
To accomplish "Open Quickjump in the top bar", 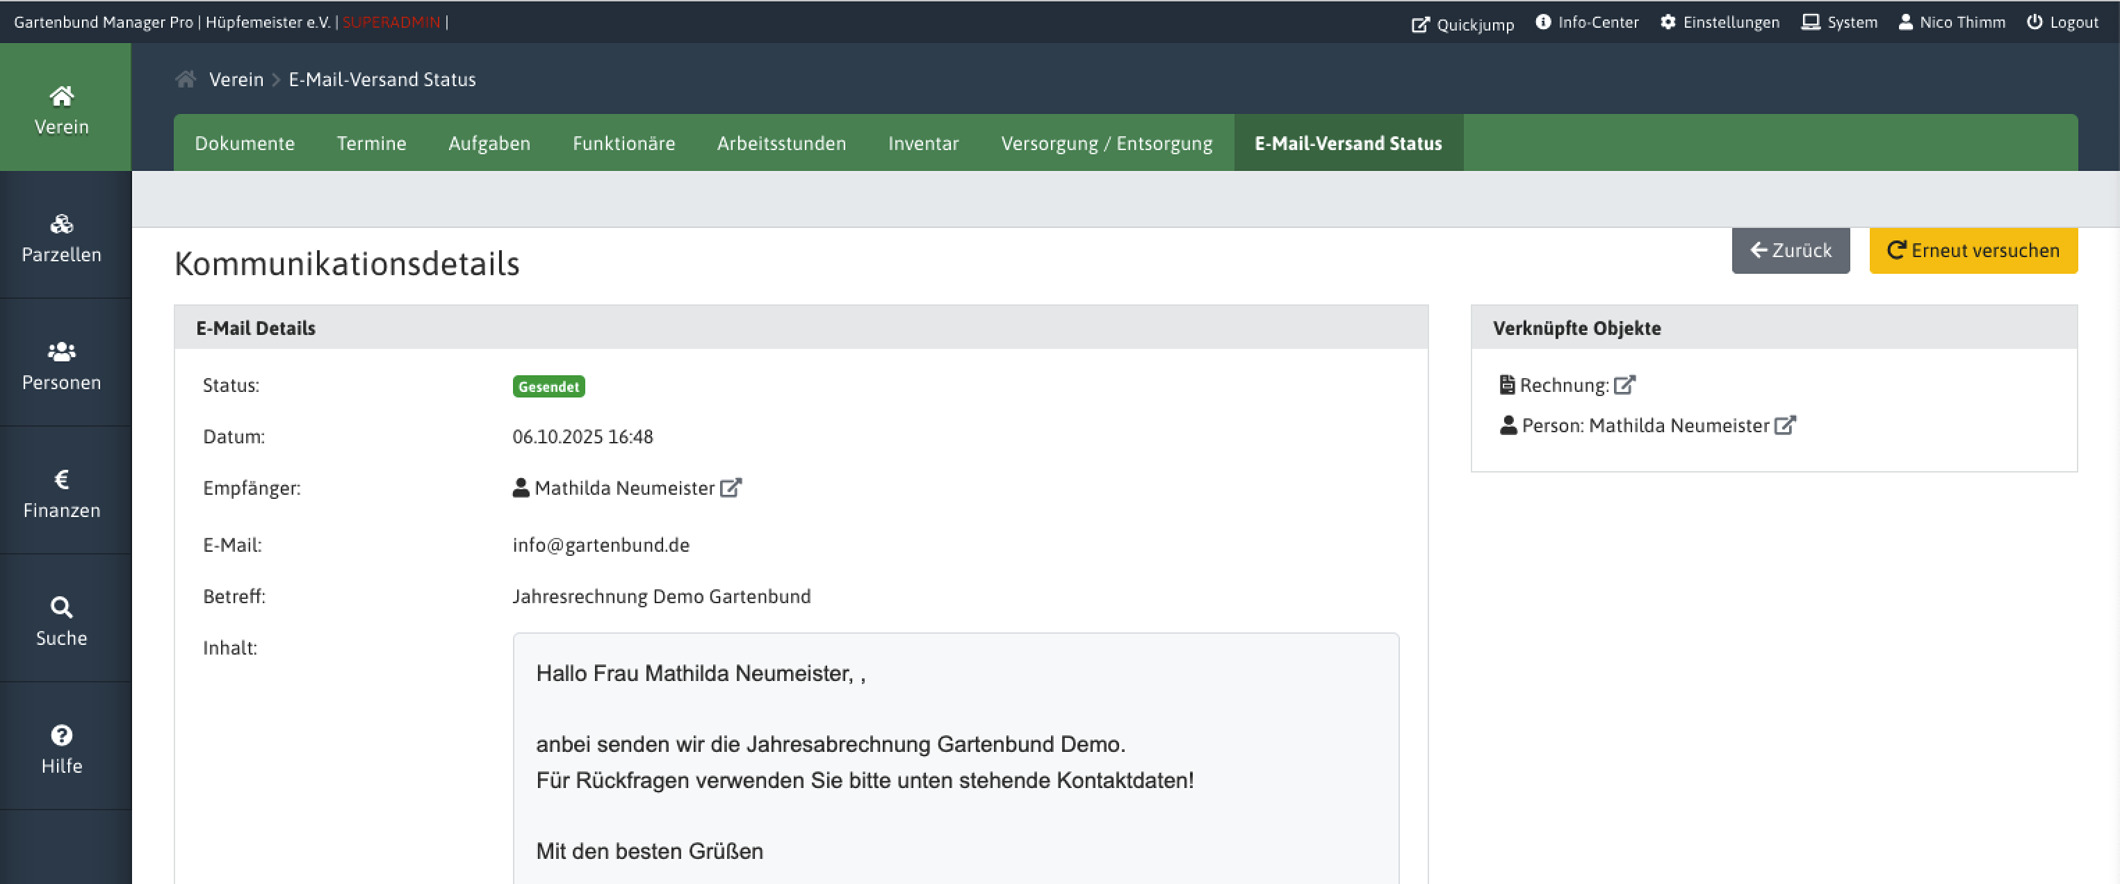I will pyautogui.click(x=1462, y=23).
